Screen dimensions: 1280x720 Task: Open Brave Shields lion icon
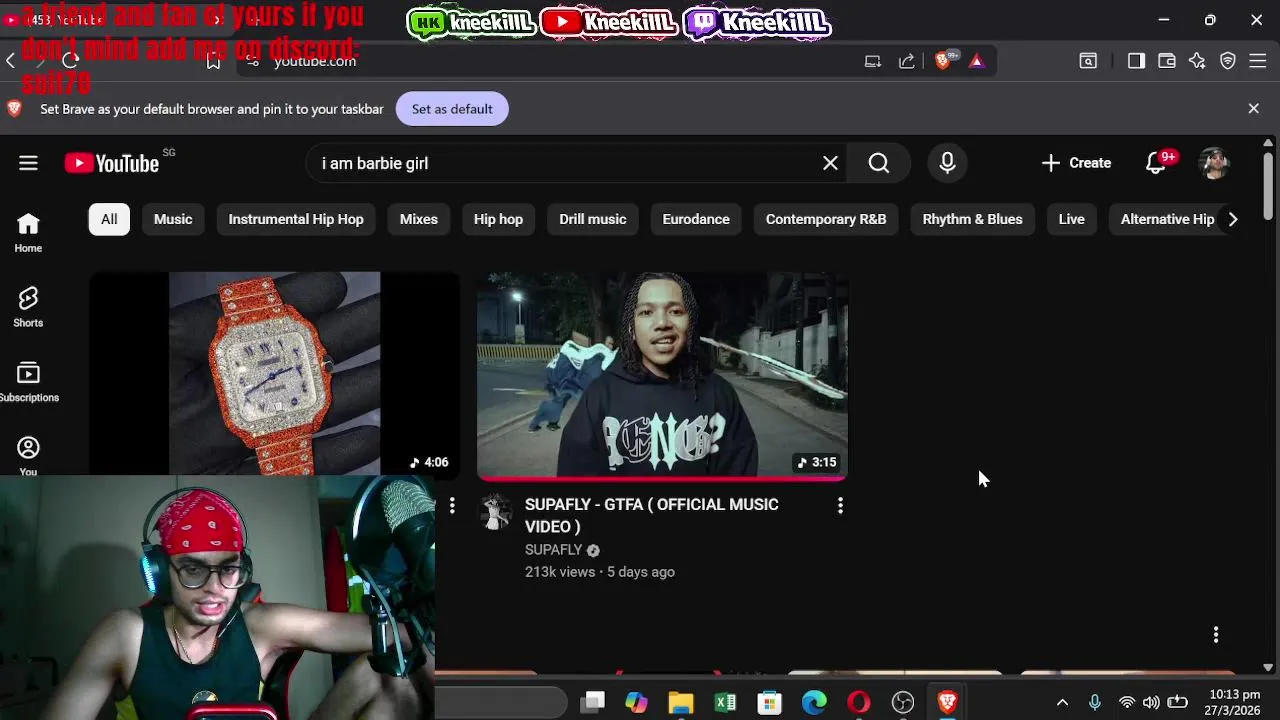[942, 61]
